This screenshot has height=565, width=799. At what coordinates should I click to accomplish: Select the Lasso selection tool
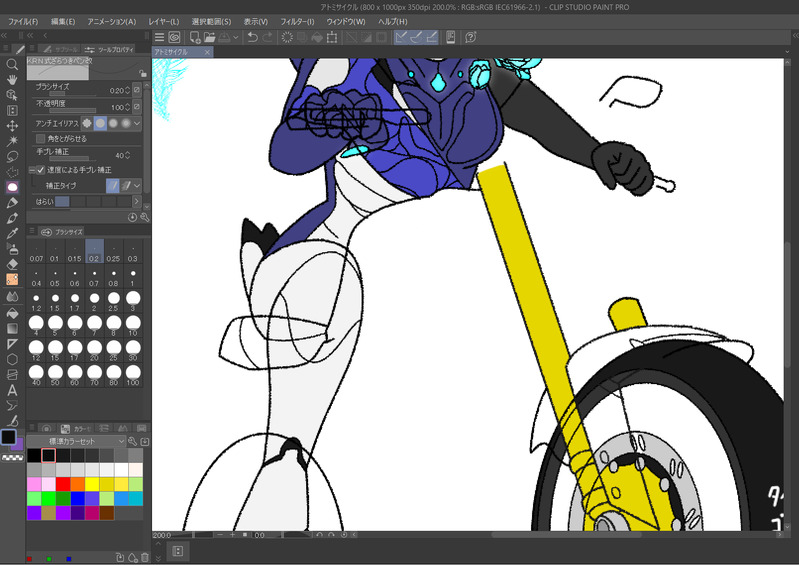tap(12, 156)
